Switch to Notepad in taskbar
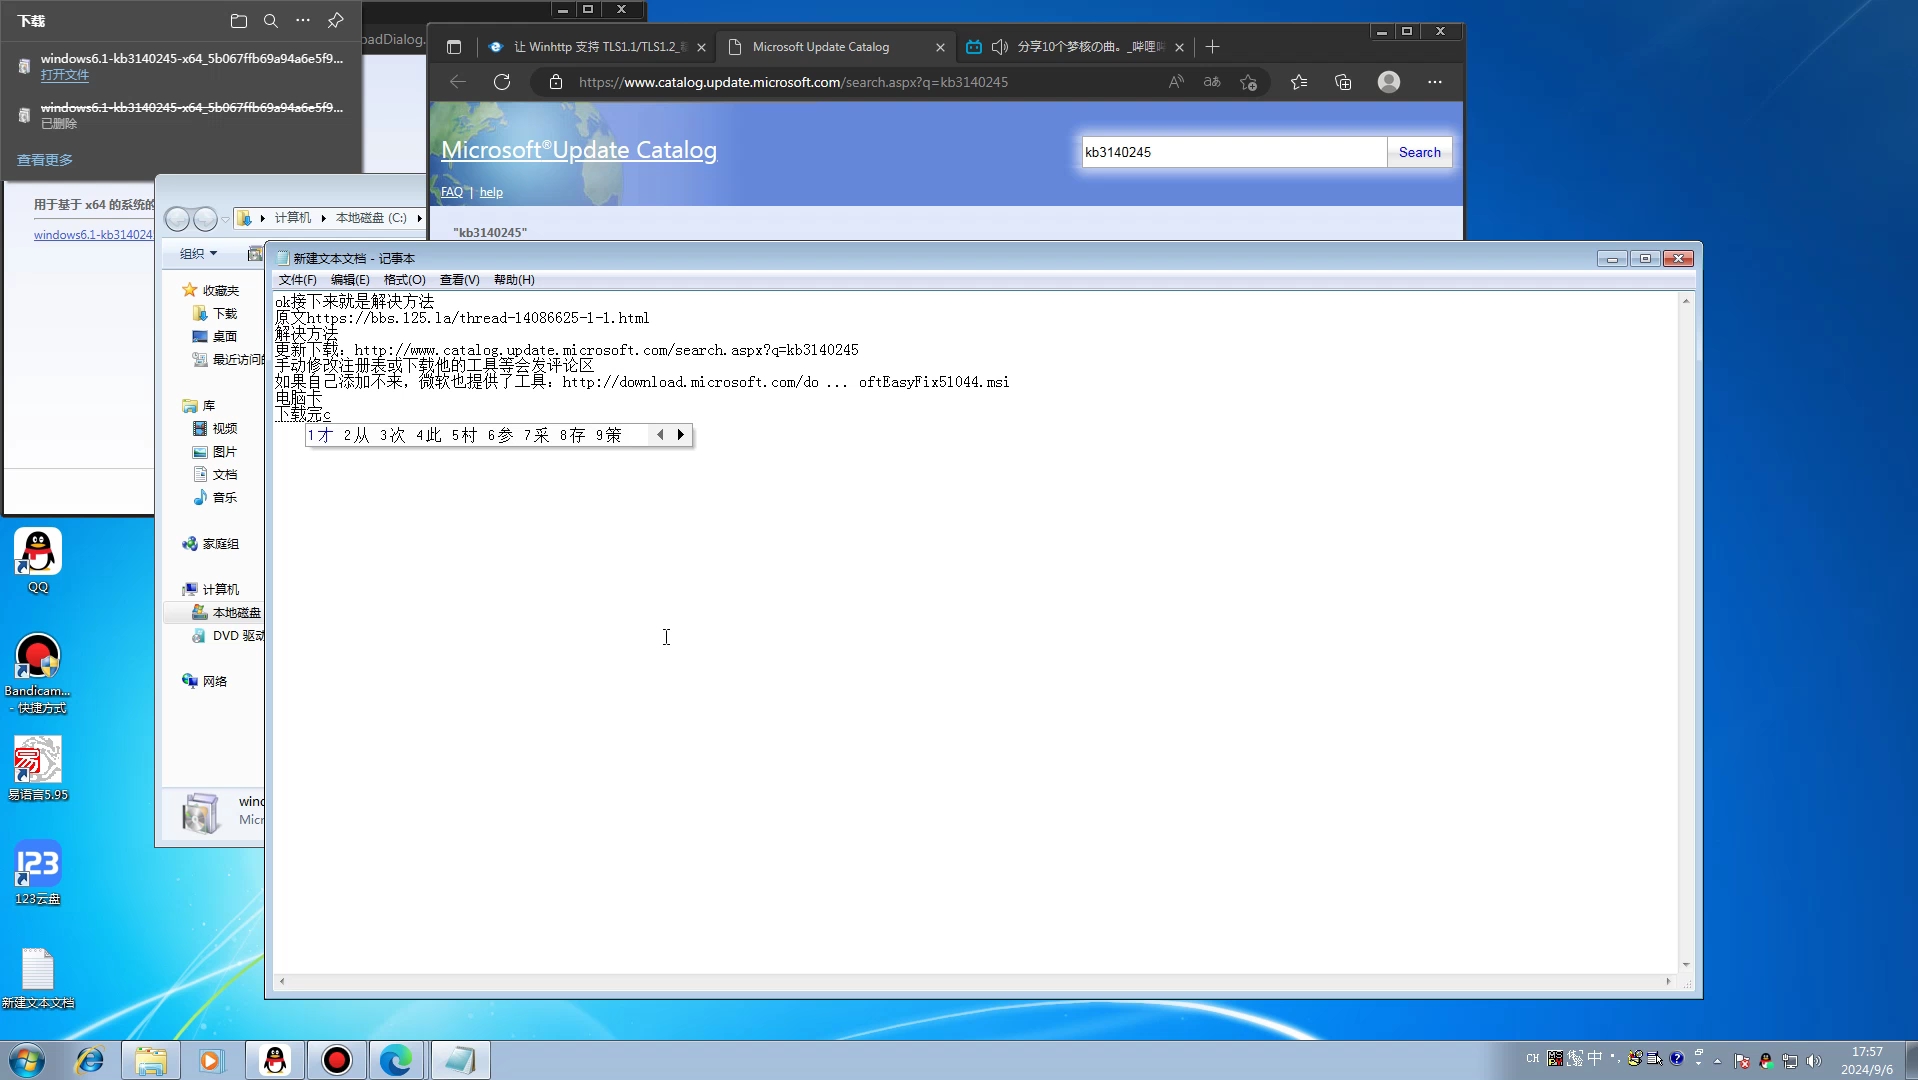The height and width of the screenshot is (1080, 1918). 460,1060
